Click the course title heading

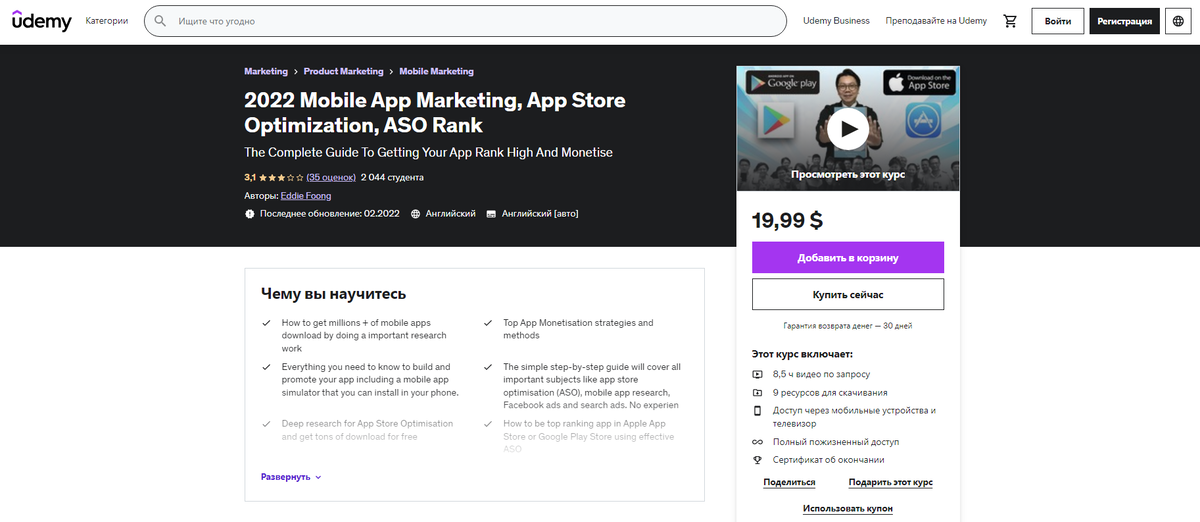[435, 113]
